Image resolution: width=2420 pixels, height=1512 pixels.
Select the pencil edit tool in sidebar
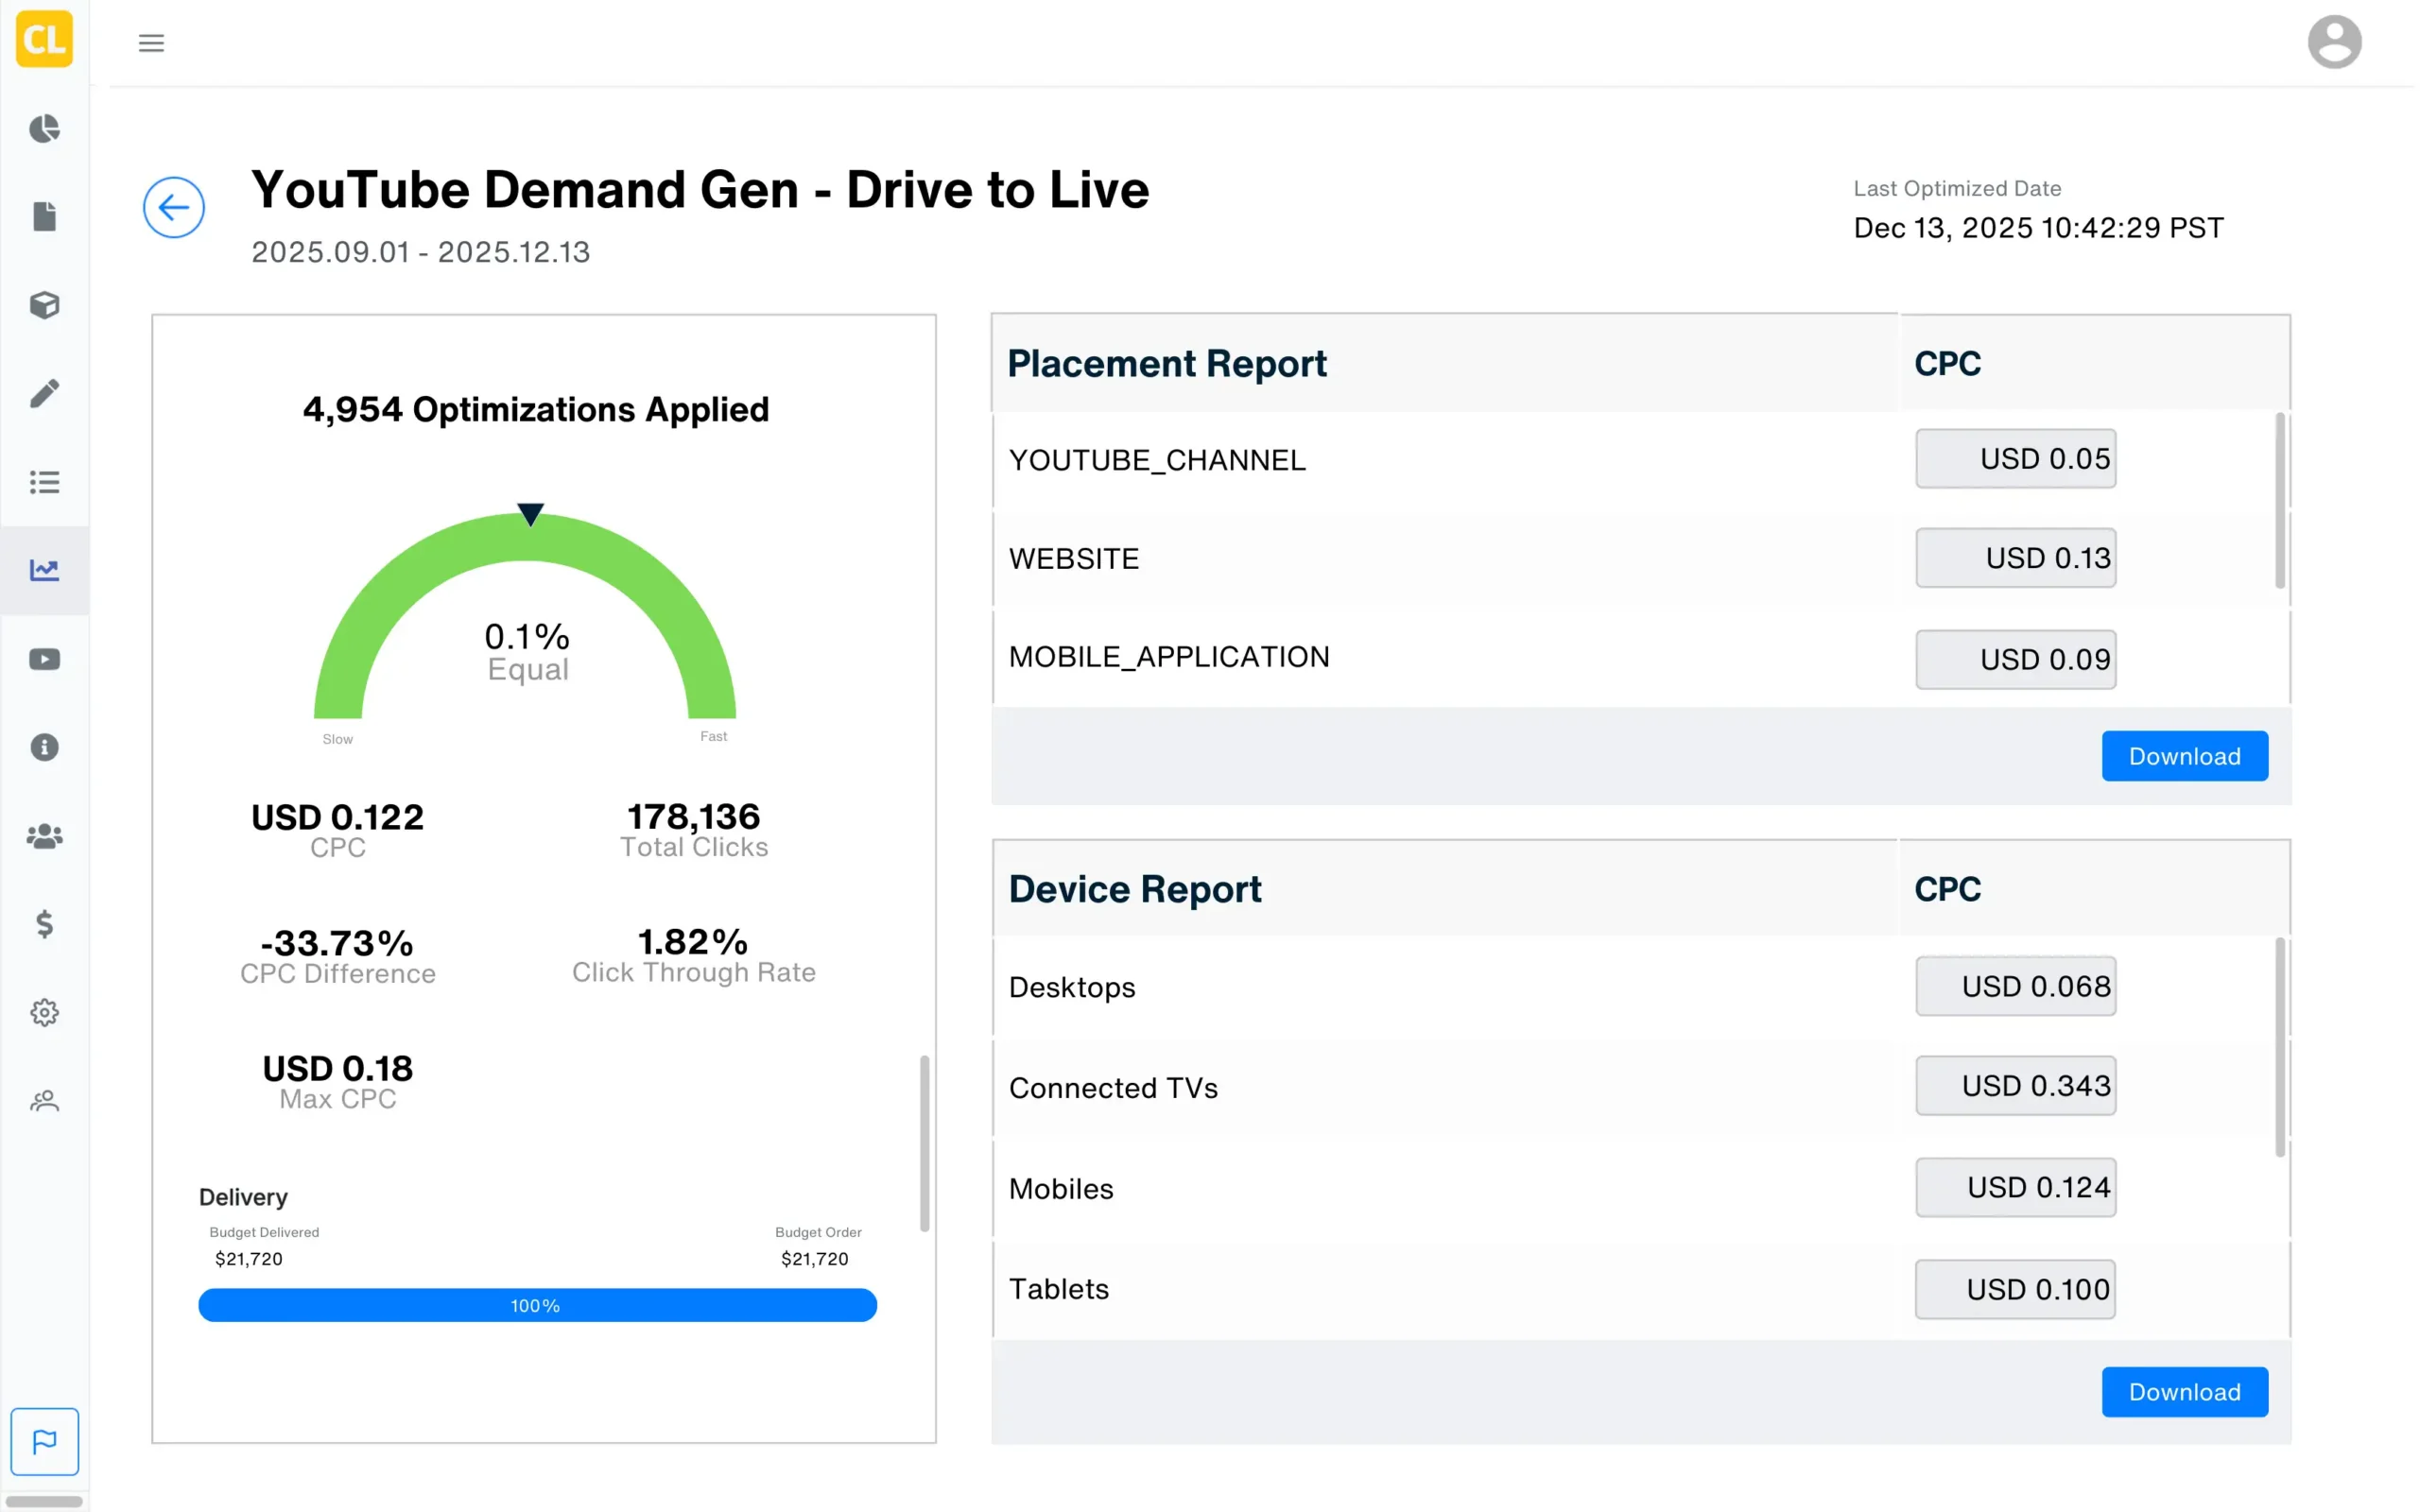click(44, 394)
